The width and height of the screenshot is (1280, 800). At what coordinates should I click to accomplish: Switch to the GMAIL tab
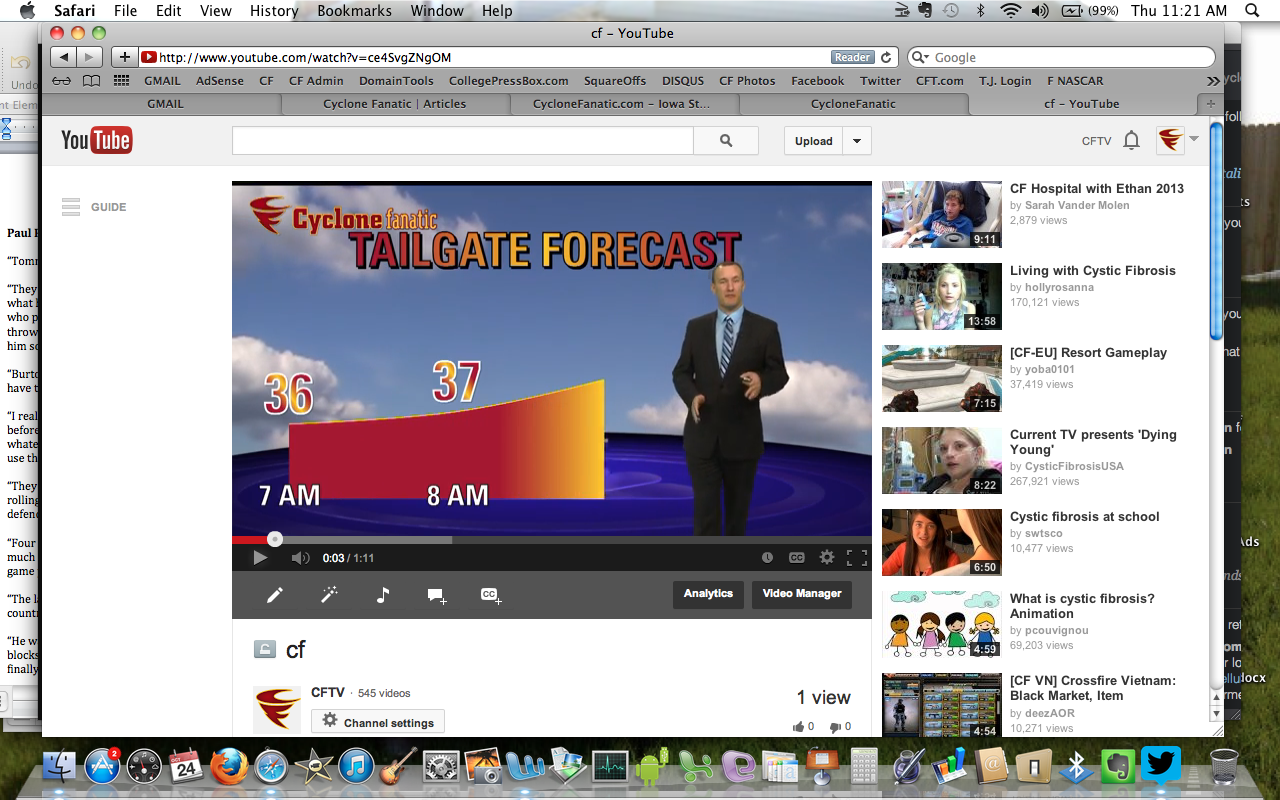165,103
